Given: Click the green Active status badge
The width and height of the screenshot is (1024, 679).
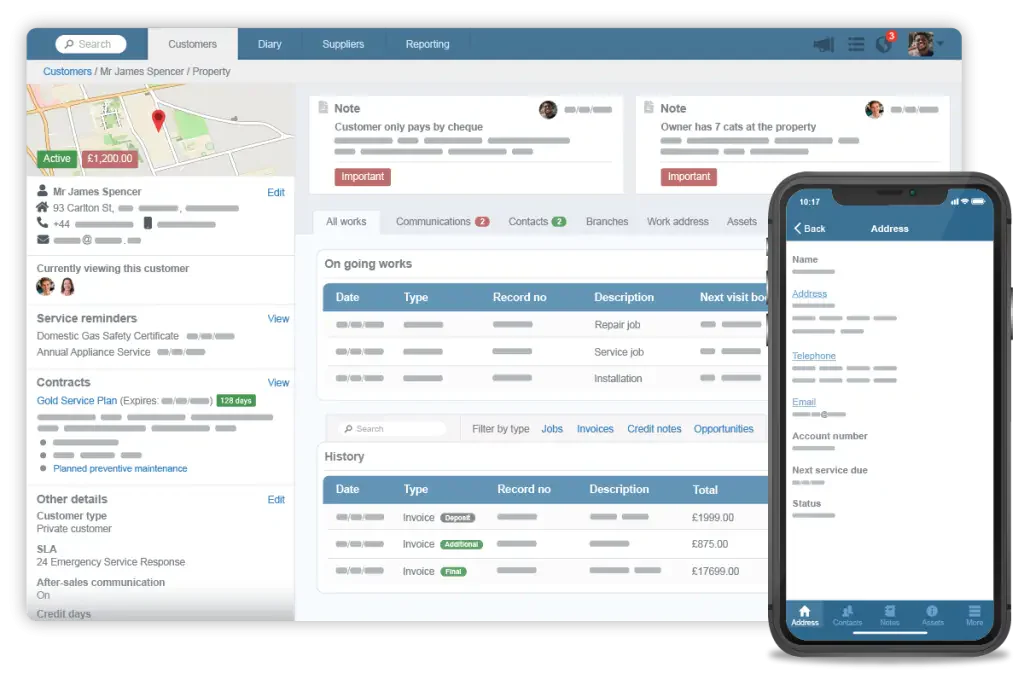Looking at the screenshot, I should (x=57, y=159).
